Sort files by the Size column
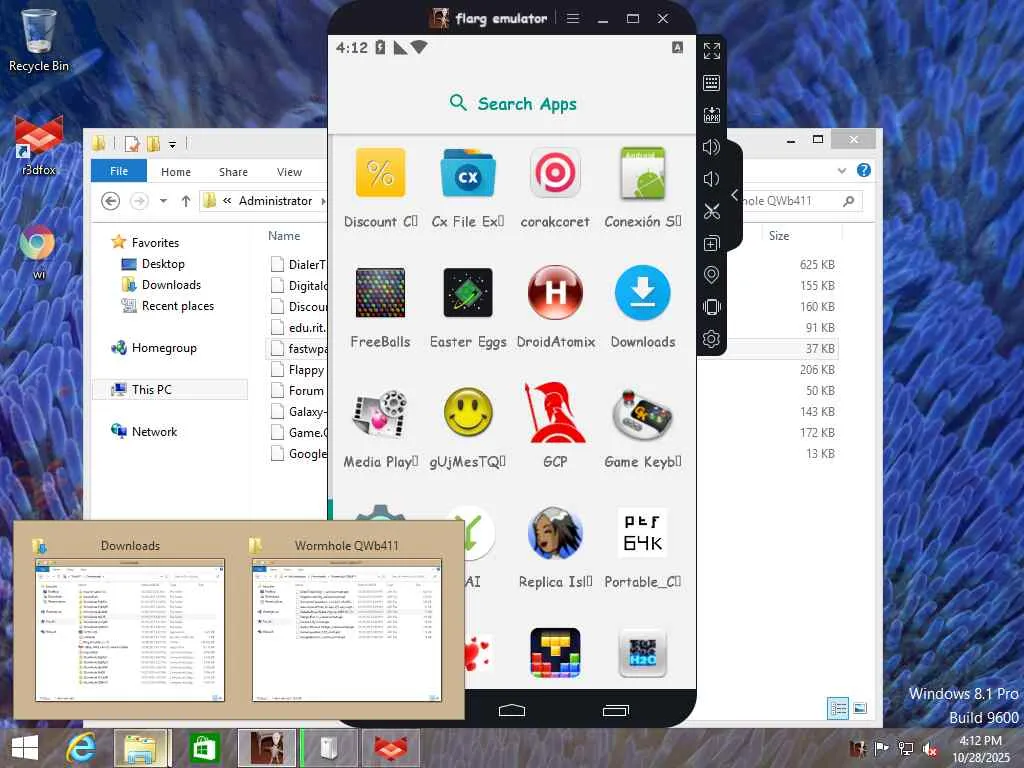This screenshot has width=1024, height=768. (x=779, y=236)
